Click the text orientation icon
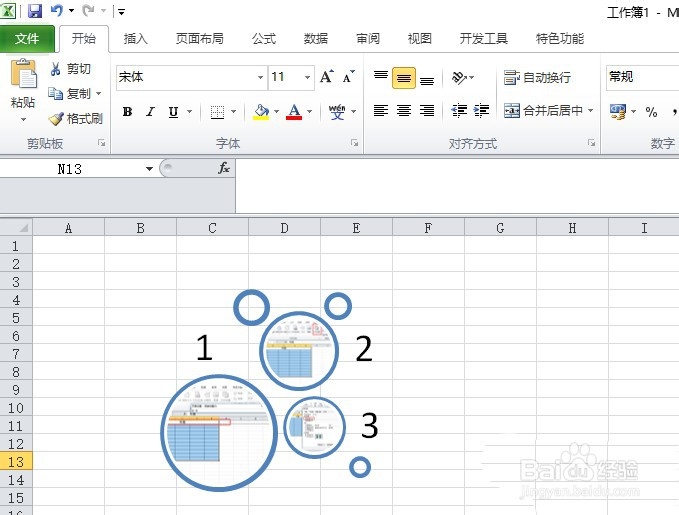 tap(459, 78)
